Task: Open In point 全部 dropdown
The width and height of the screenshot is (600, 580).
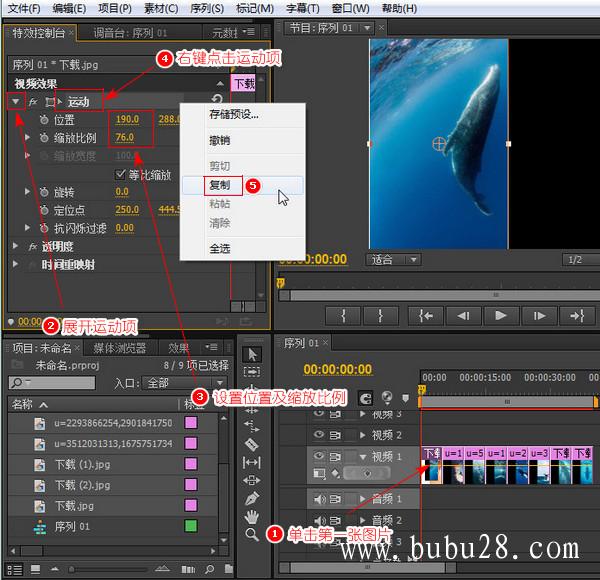Action: click(x=183, y=383)
